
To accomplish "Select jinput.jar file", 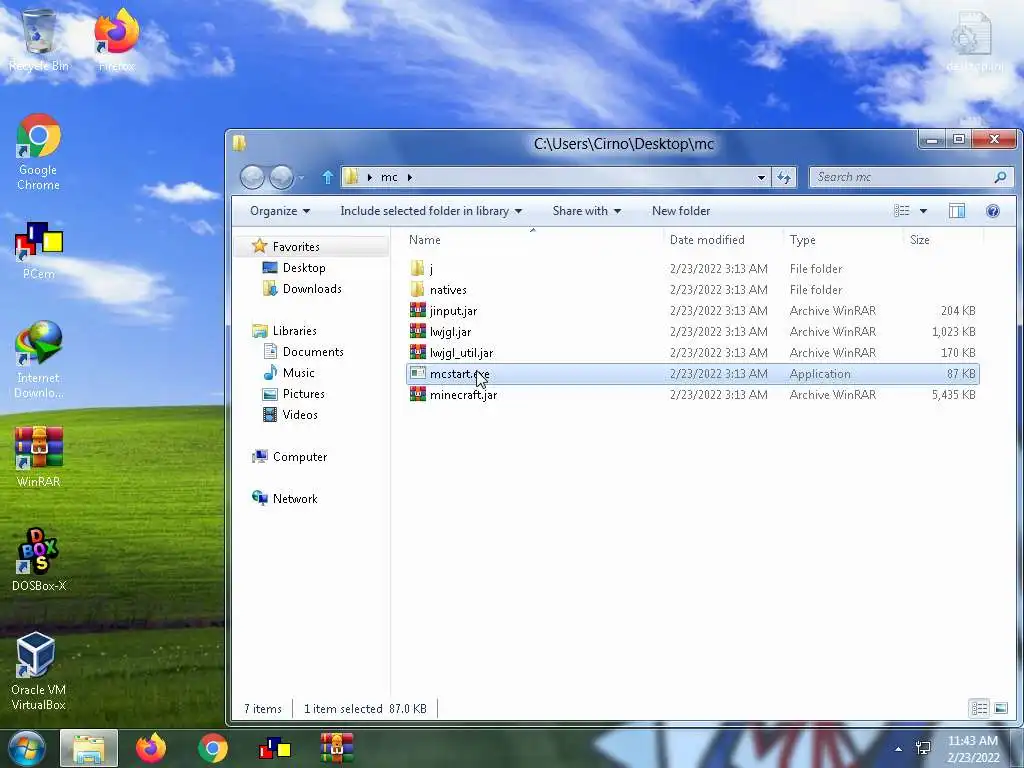I will [x=692, y=310].
